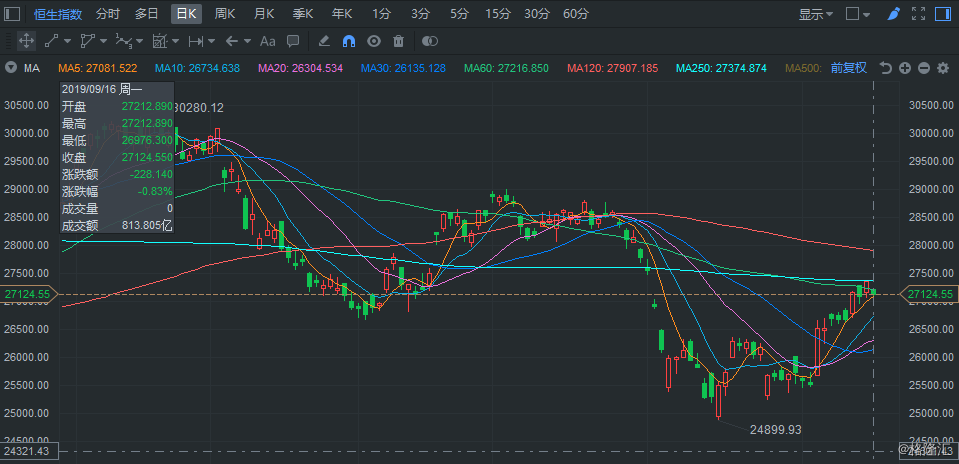959x464 pixels.
Task: Switch to 周K weekly chart tab
Action: pyautogui.click(x=224, y=13)
